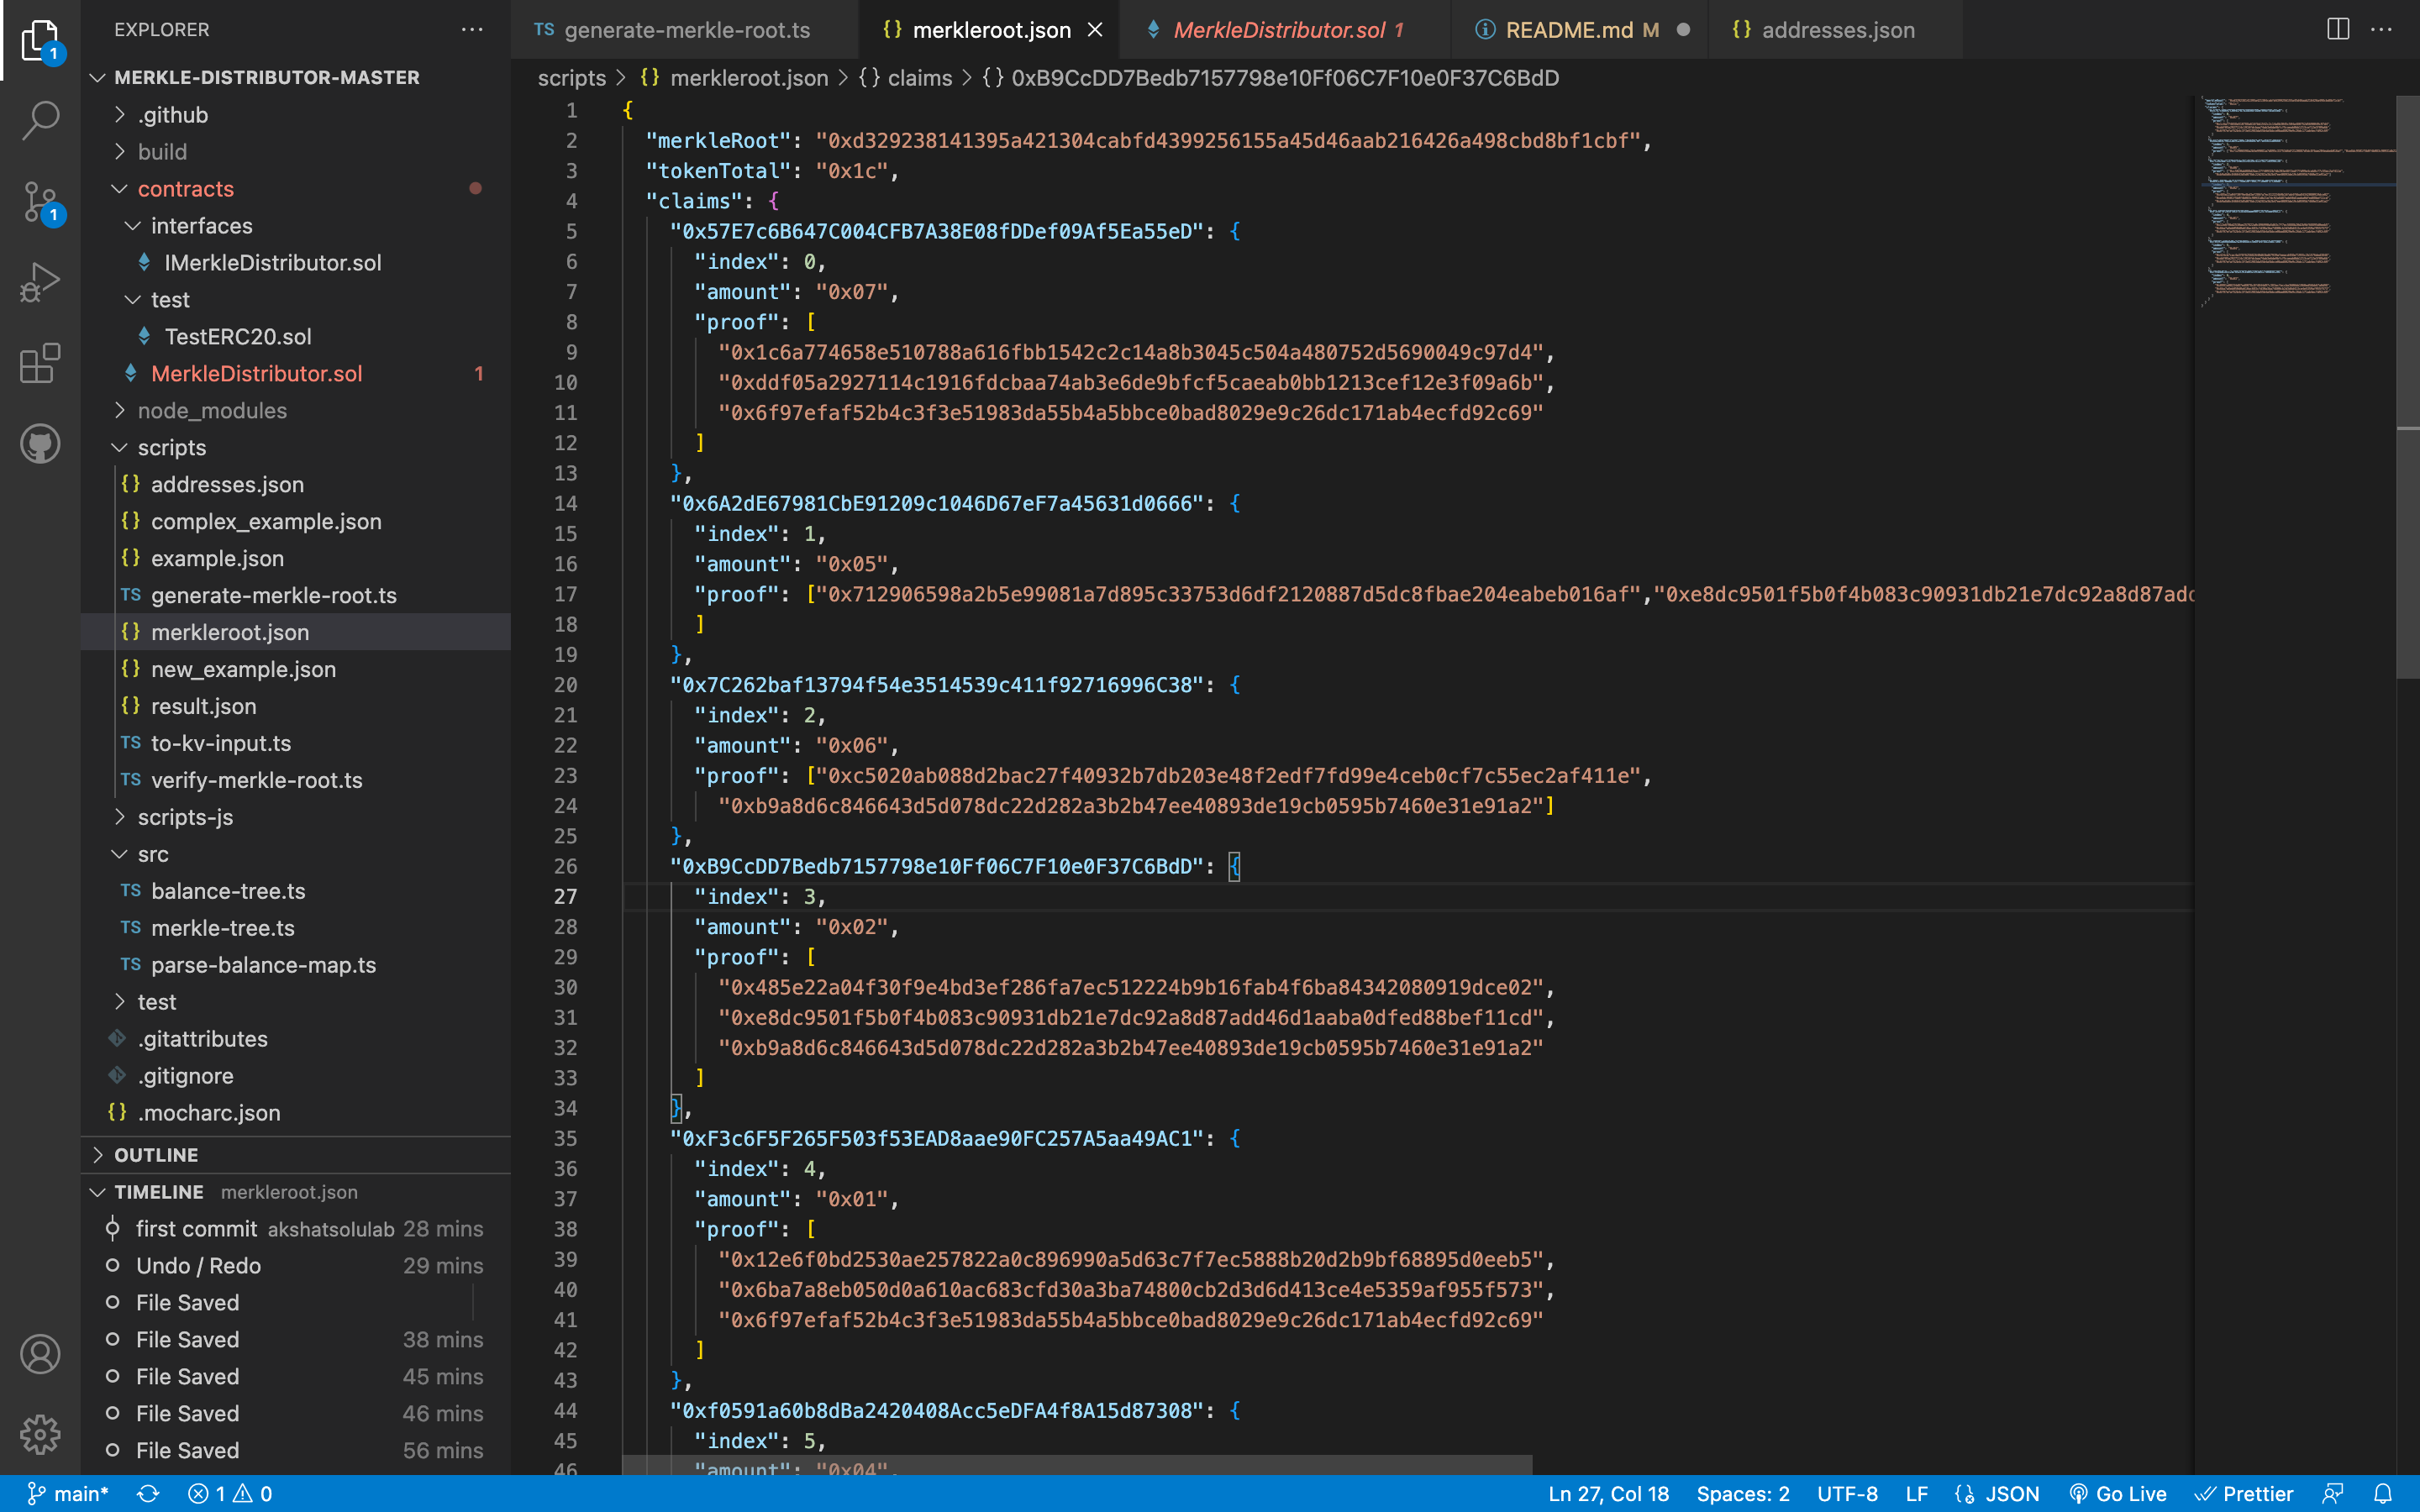Viewport: 2420px width, 1512px height.
Task: Open the Extensions view
Action: [40, 364]
